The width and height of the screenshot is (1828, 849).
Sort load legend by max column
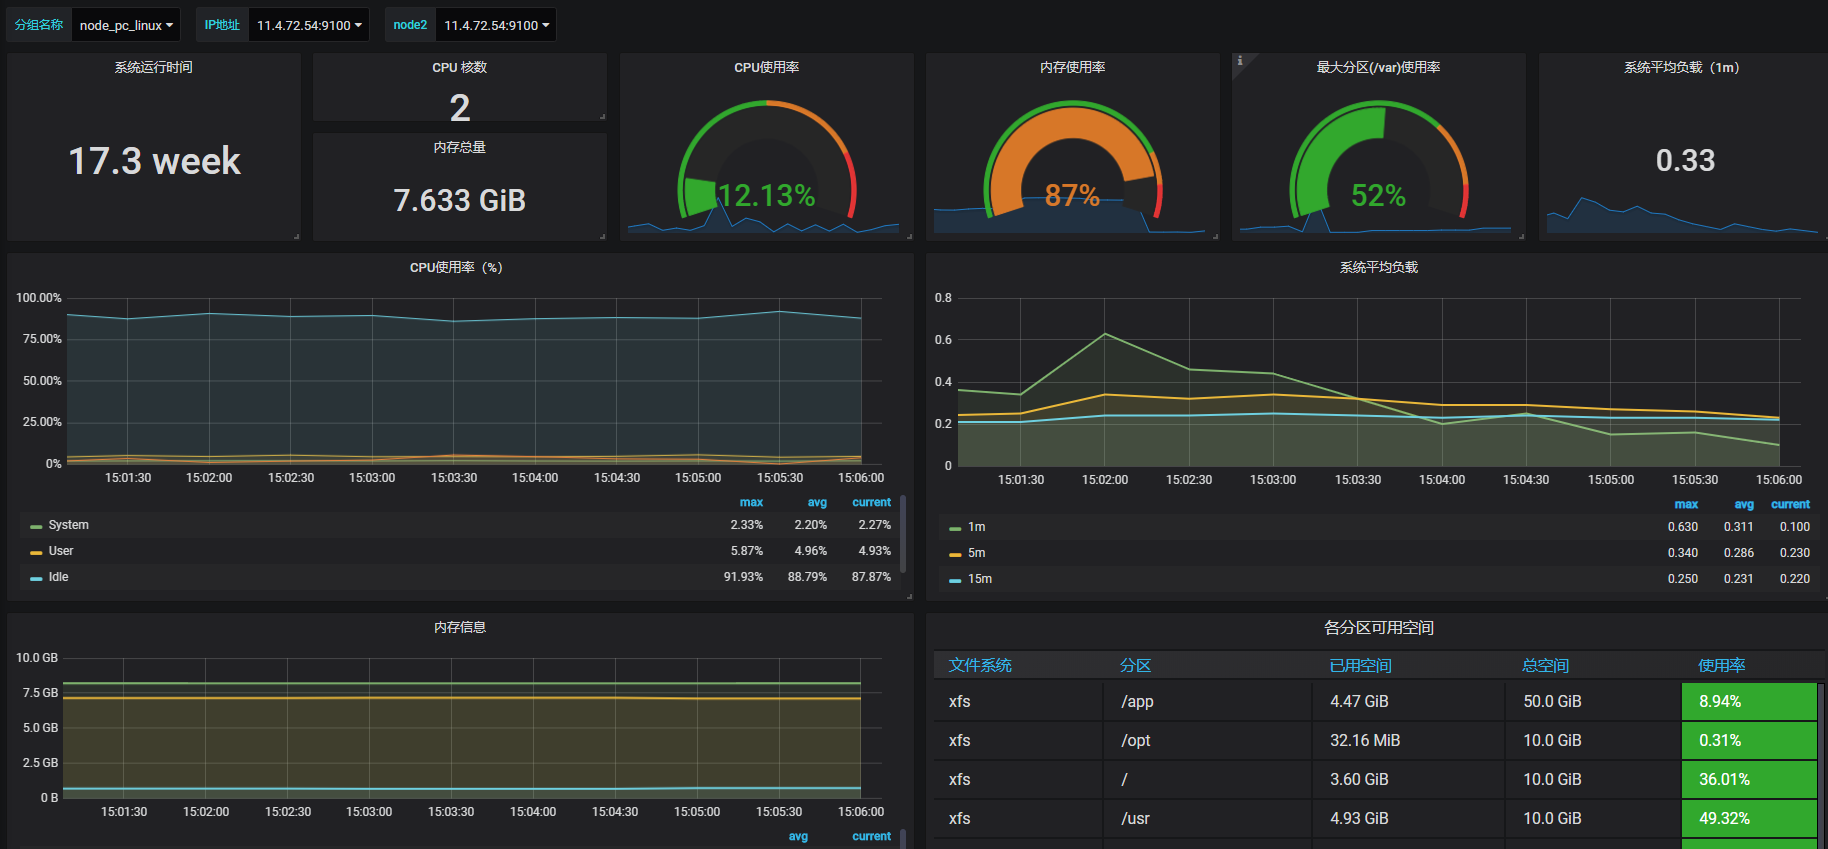[x=1686, y=504]
